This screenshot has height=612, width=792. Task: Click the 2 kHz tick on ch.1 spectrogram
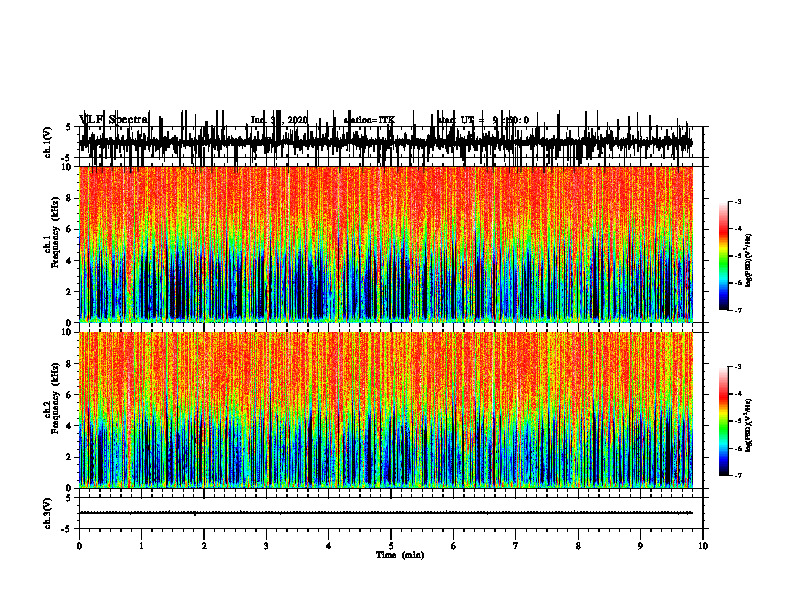[69, 291]
